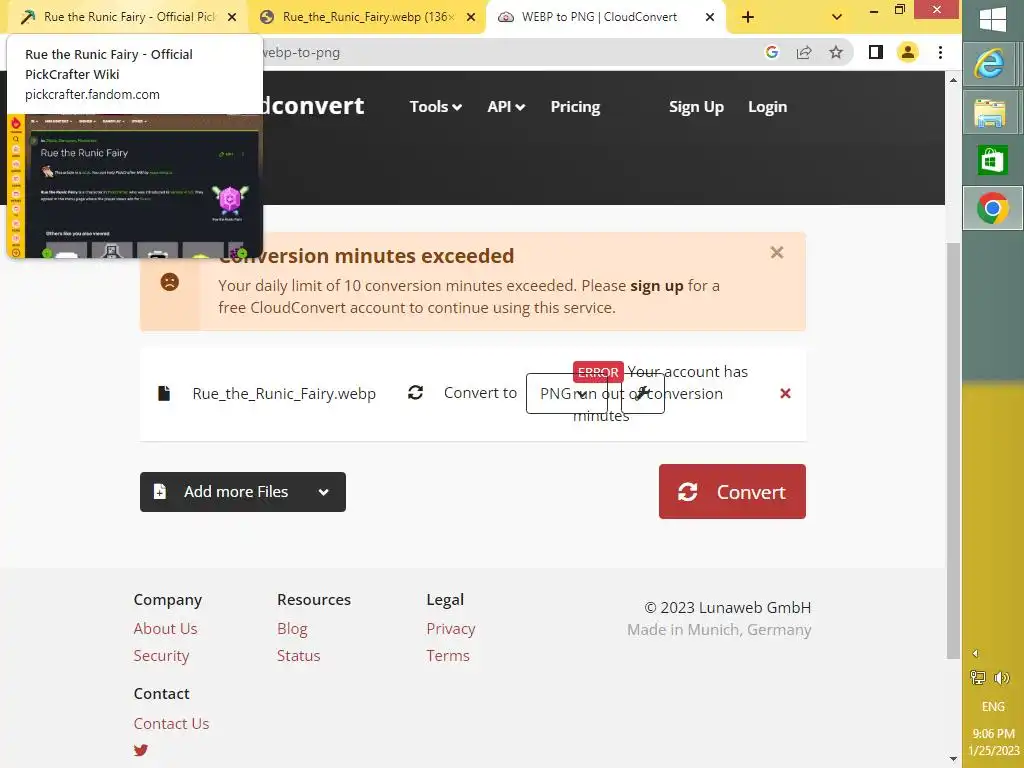Click file icon beside Rue_the_Runic_Fairy.webp
The height and width of the screenshot is (768, 1024).
click(x=164, y=393)
